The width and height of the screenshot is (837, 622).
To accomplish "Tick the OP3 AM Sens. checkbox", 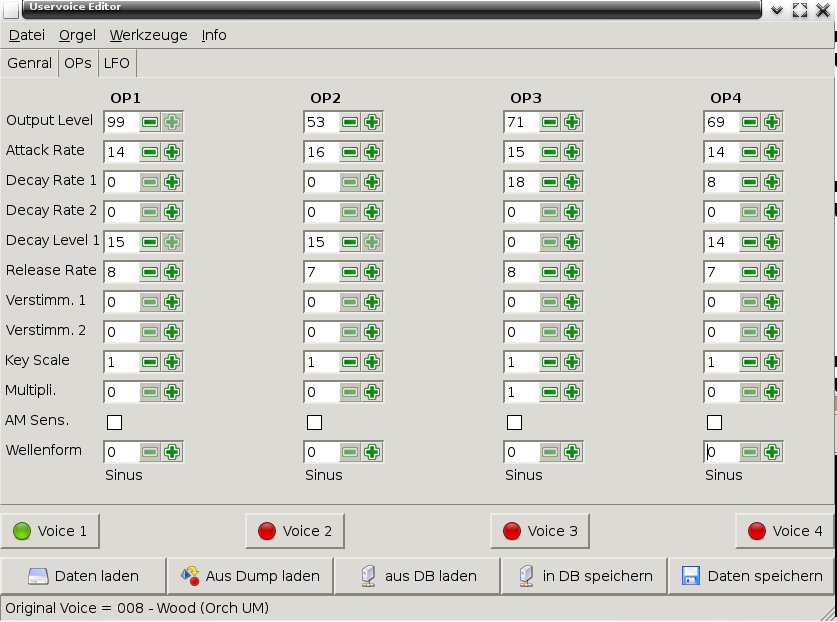I will coord(514,422).
